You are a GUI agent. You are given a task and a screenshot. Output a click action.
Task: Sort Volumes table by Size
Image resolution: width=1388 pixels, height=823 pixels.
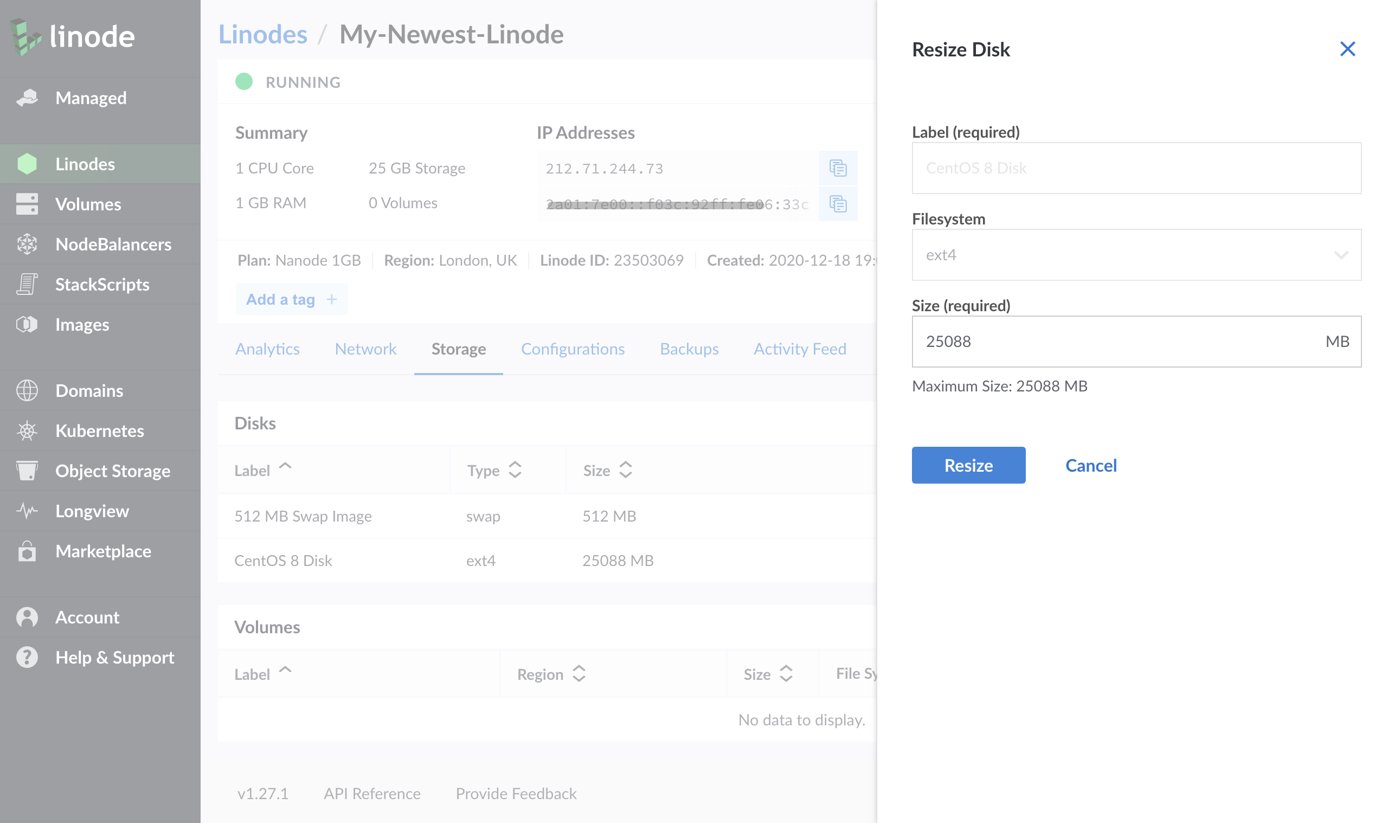click(x=786, y=673)
